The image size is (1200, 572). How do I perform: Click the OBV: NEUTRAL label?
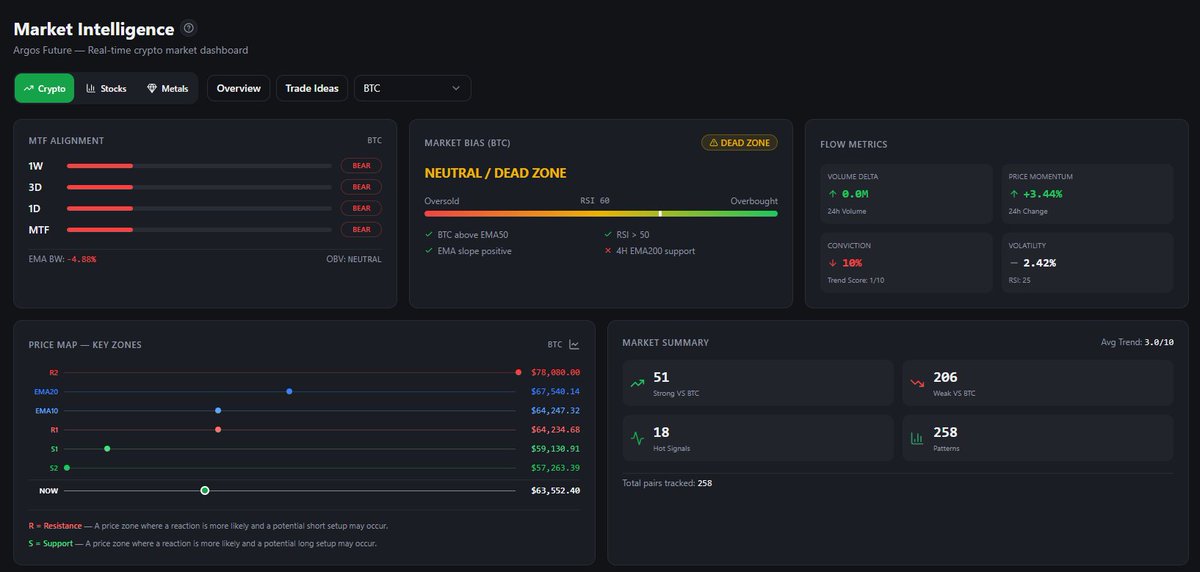click(x=352, y=259)
